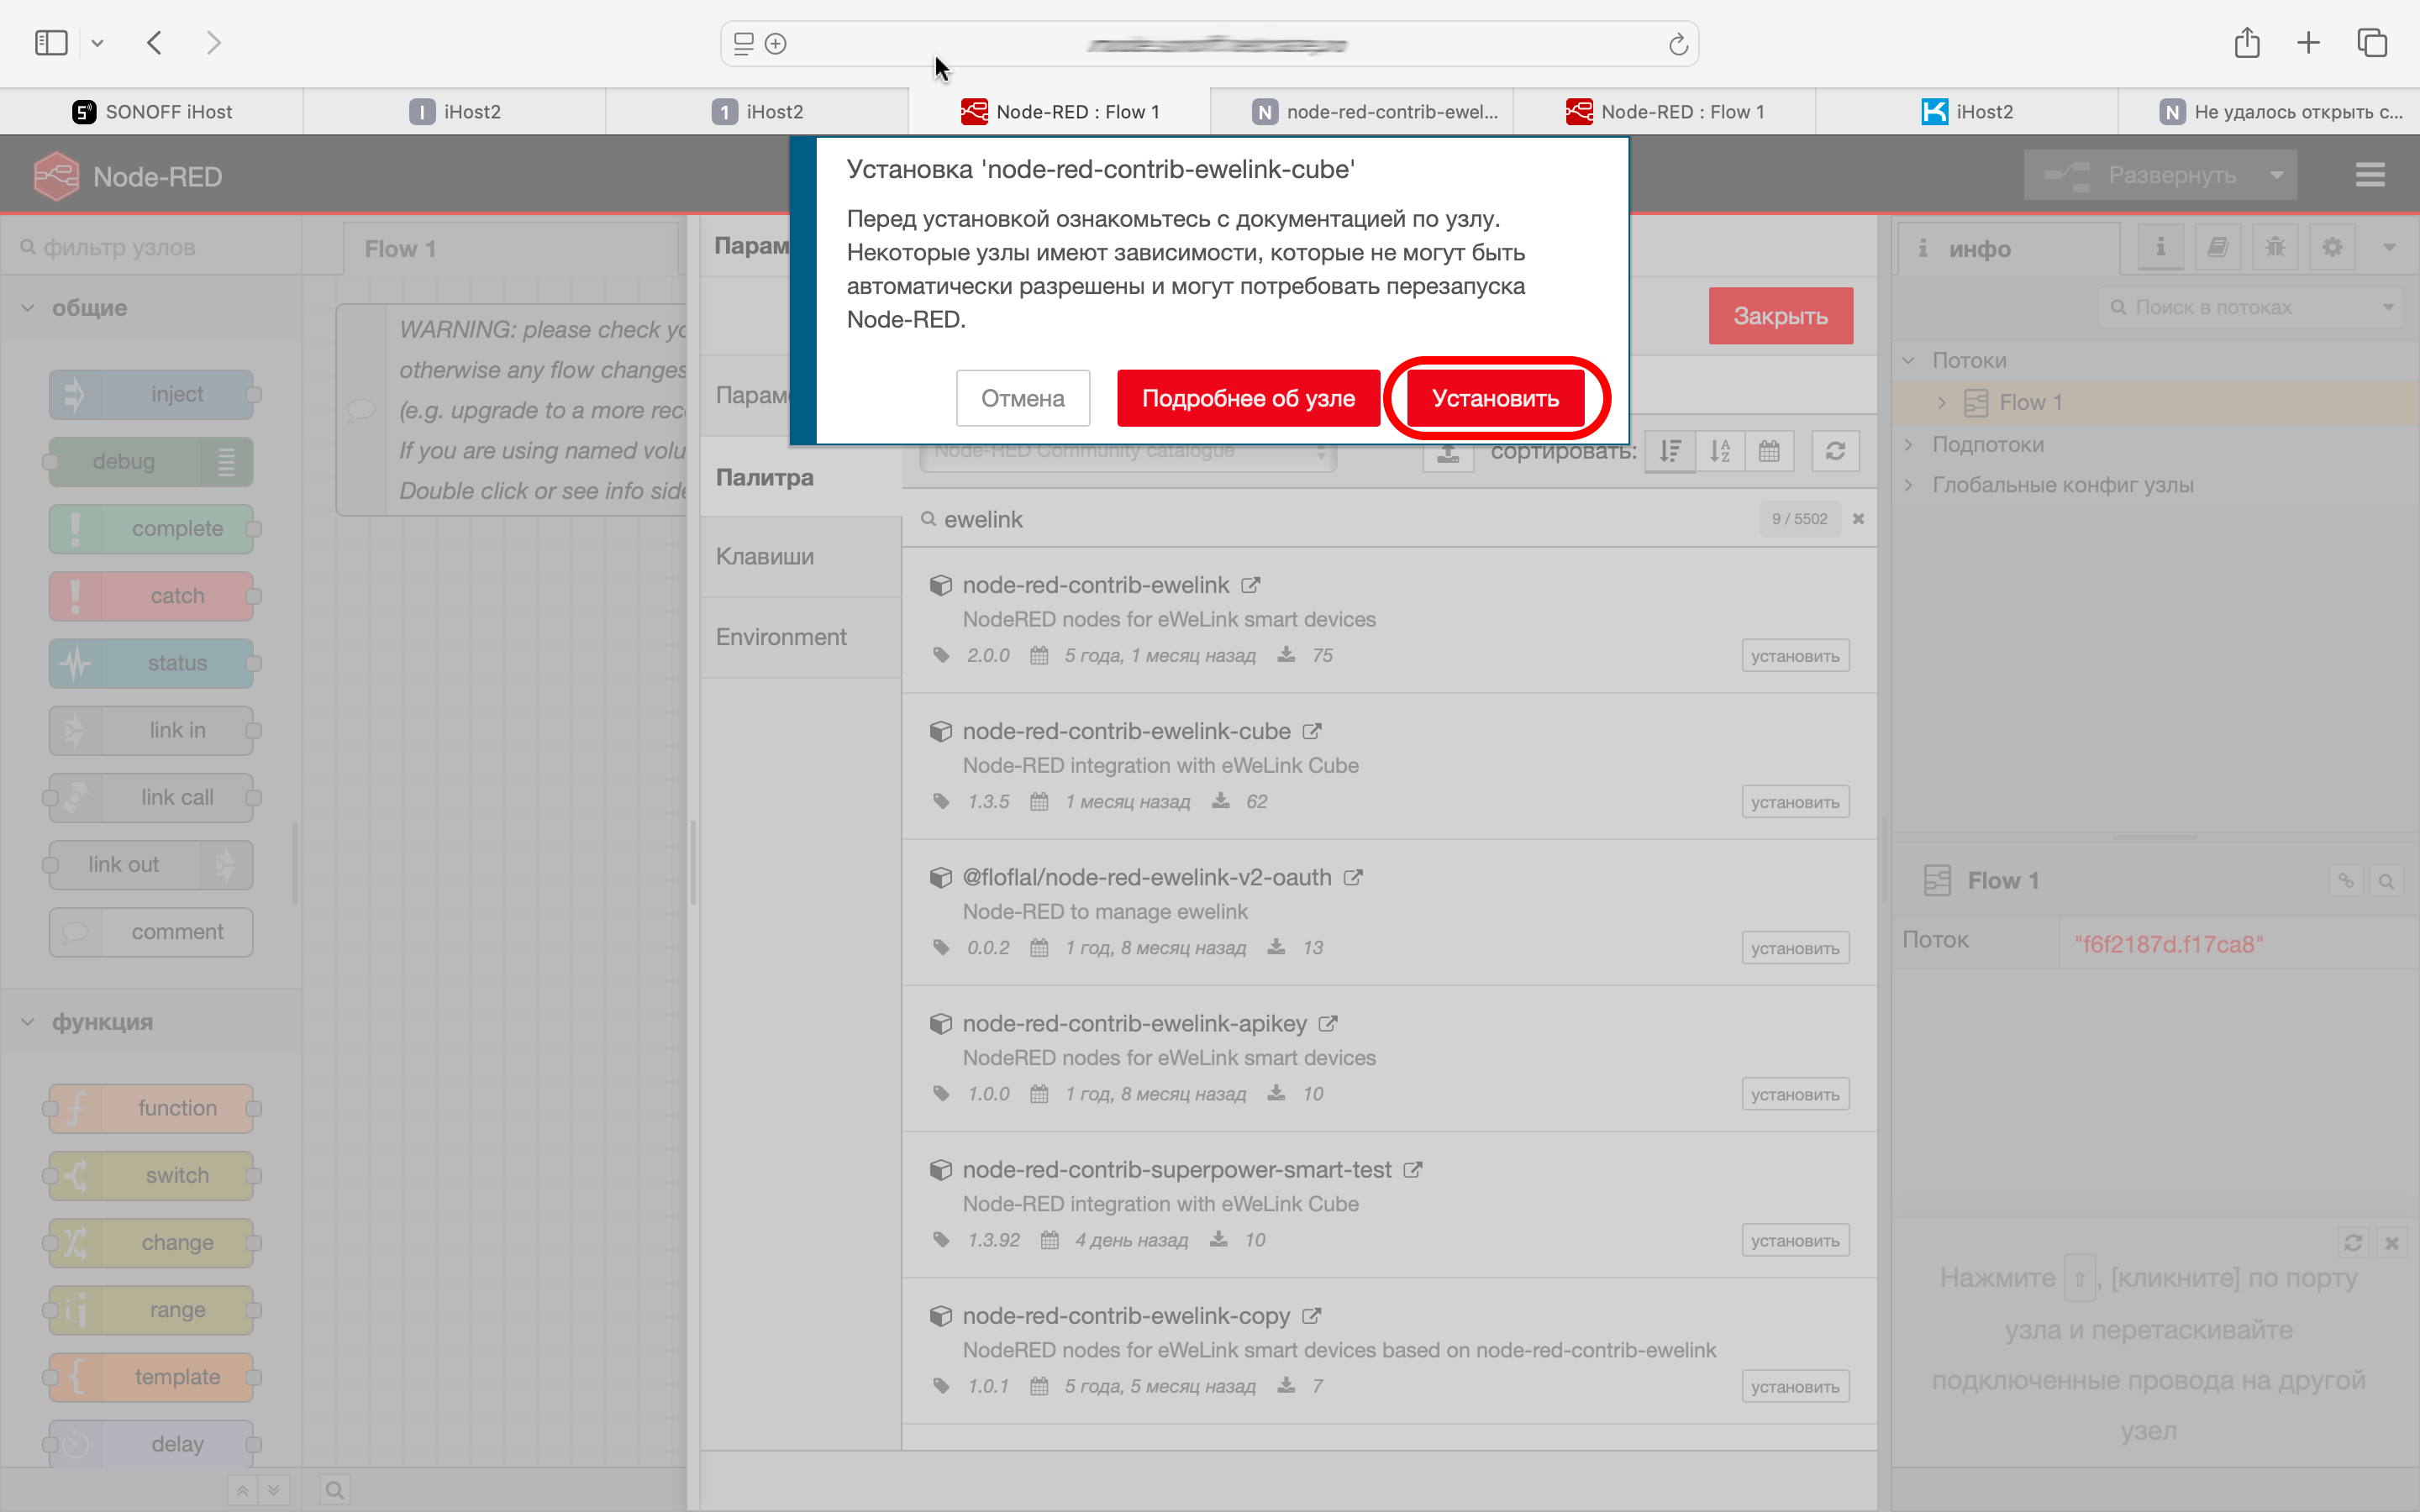Open the debug messages bug icon tab

pyautogui.click(x=2275, y=247)
